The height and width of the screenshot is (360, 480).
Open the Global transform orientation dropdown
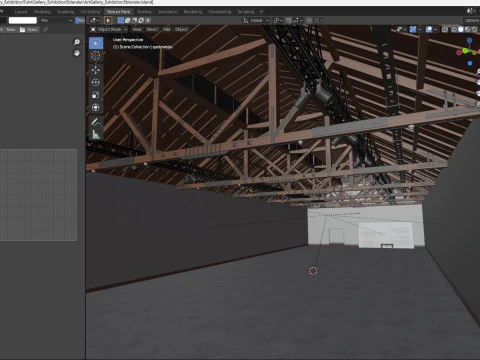point(256,21)
